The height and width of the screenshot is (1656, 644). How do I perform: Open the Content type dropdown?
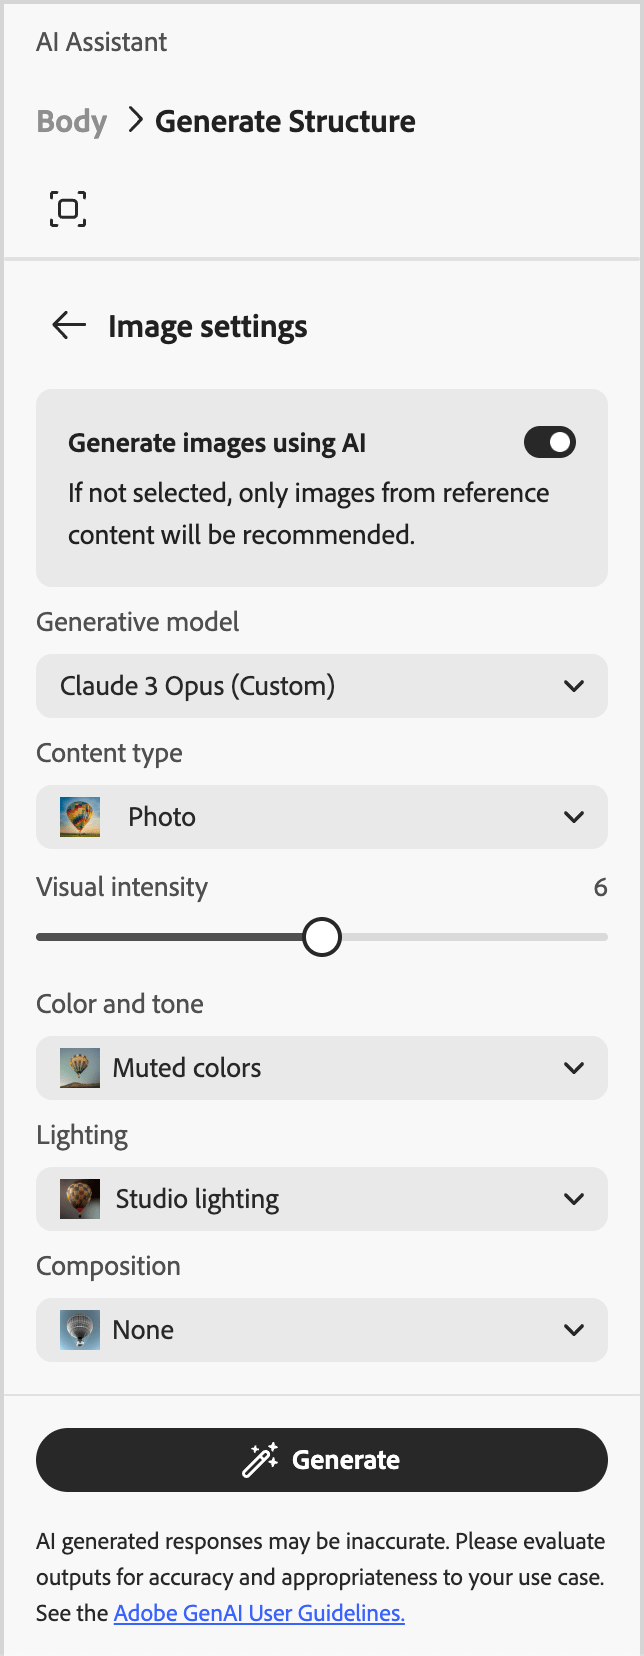point(322,816)
